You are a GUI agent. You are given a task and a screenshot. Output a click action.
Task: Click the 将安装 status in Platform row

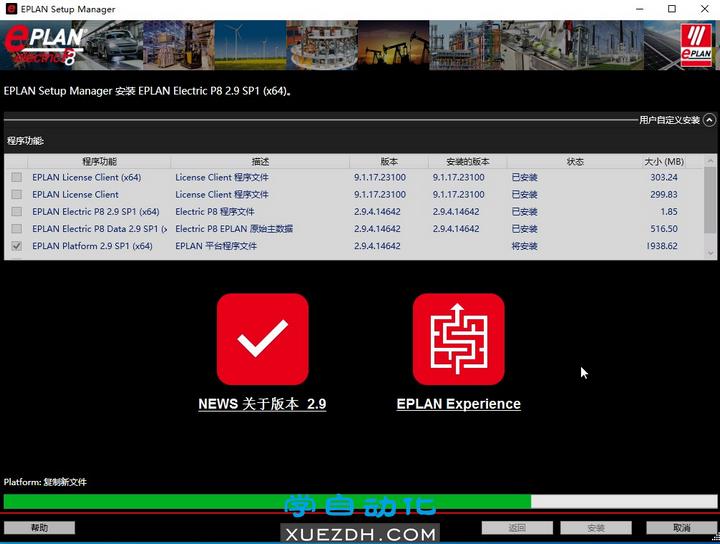[x=524, y=246]
